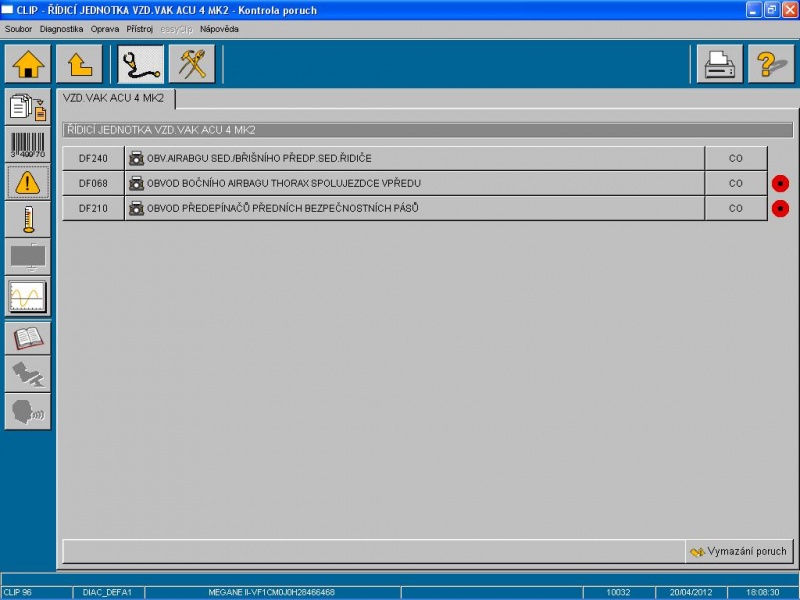Screen dimensions: 800x600
Task: Click the DF240 fault code button
Action: pyautogui.click(x=93, y=158)
